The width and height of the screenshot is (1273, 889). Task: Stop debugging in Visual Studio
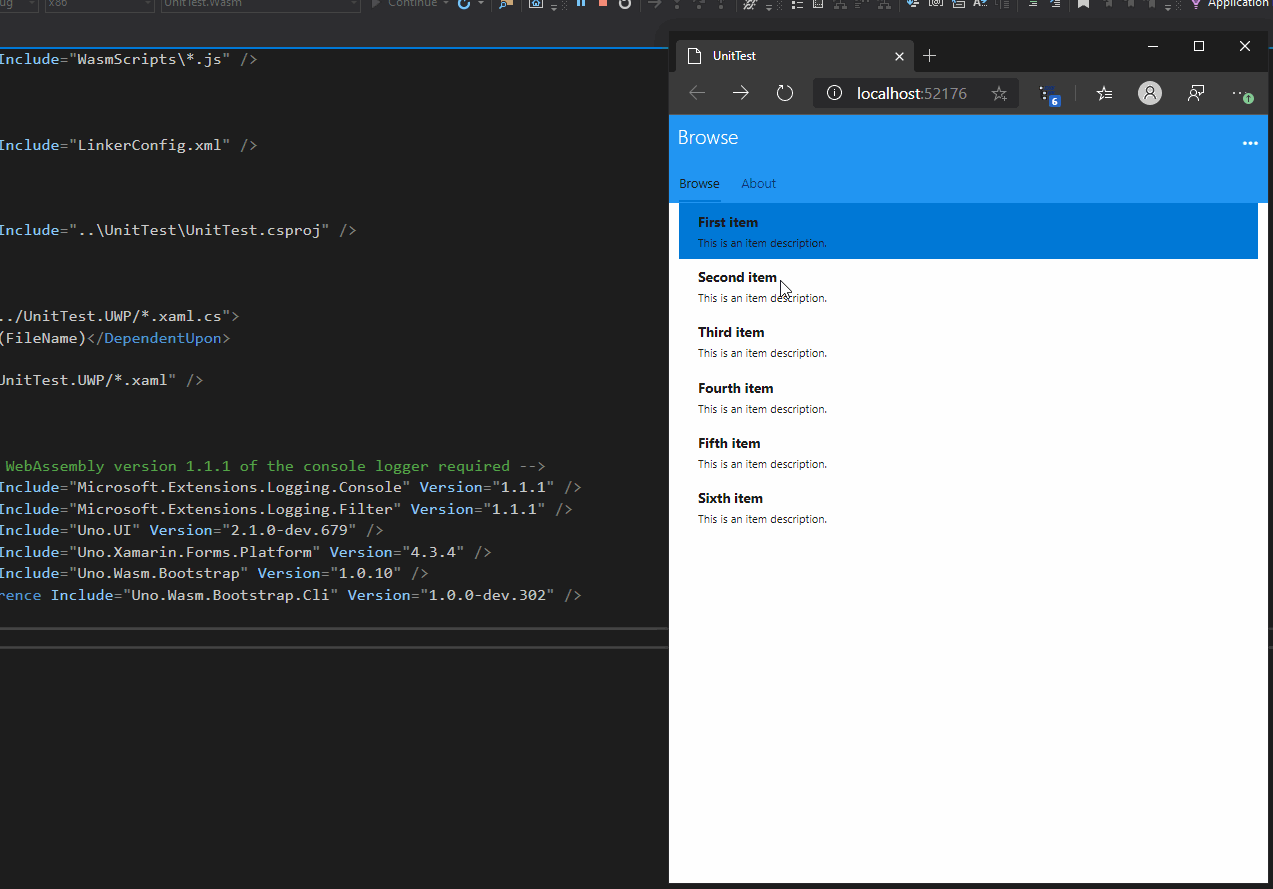click(603, 3)
